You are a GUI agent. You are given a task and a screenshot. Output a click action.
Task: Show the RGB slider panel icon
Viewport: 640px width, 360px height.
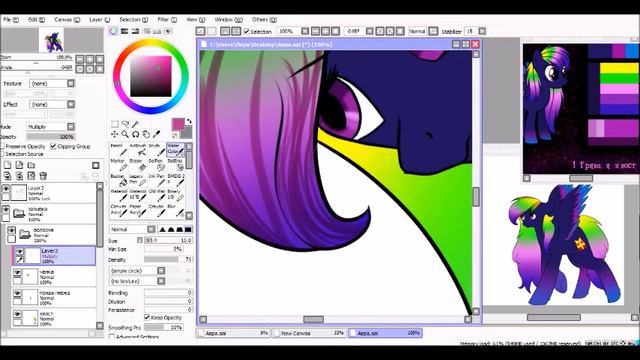click(x=124, y=31)
